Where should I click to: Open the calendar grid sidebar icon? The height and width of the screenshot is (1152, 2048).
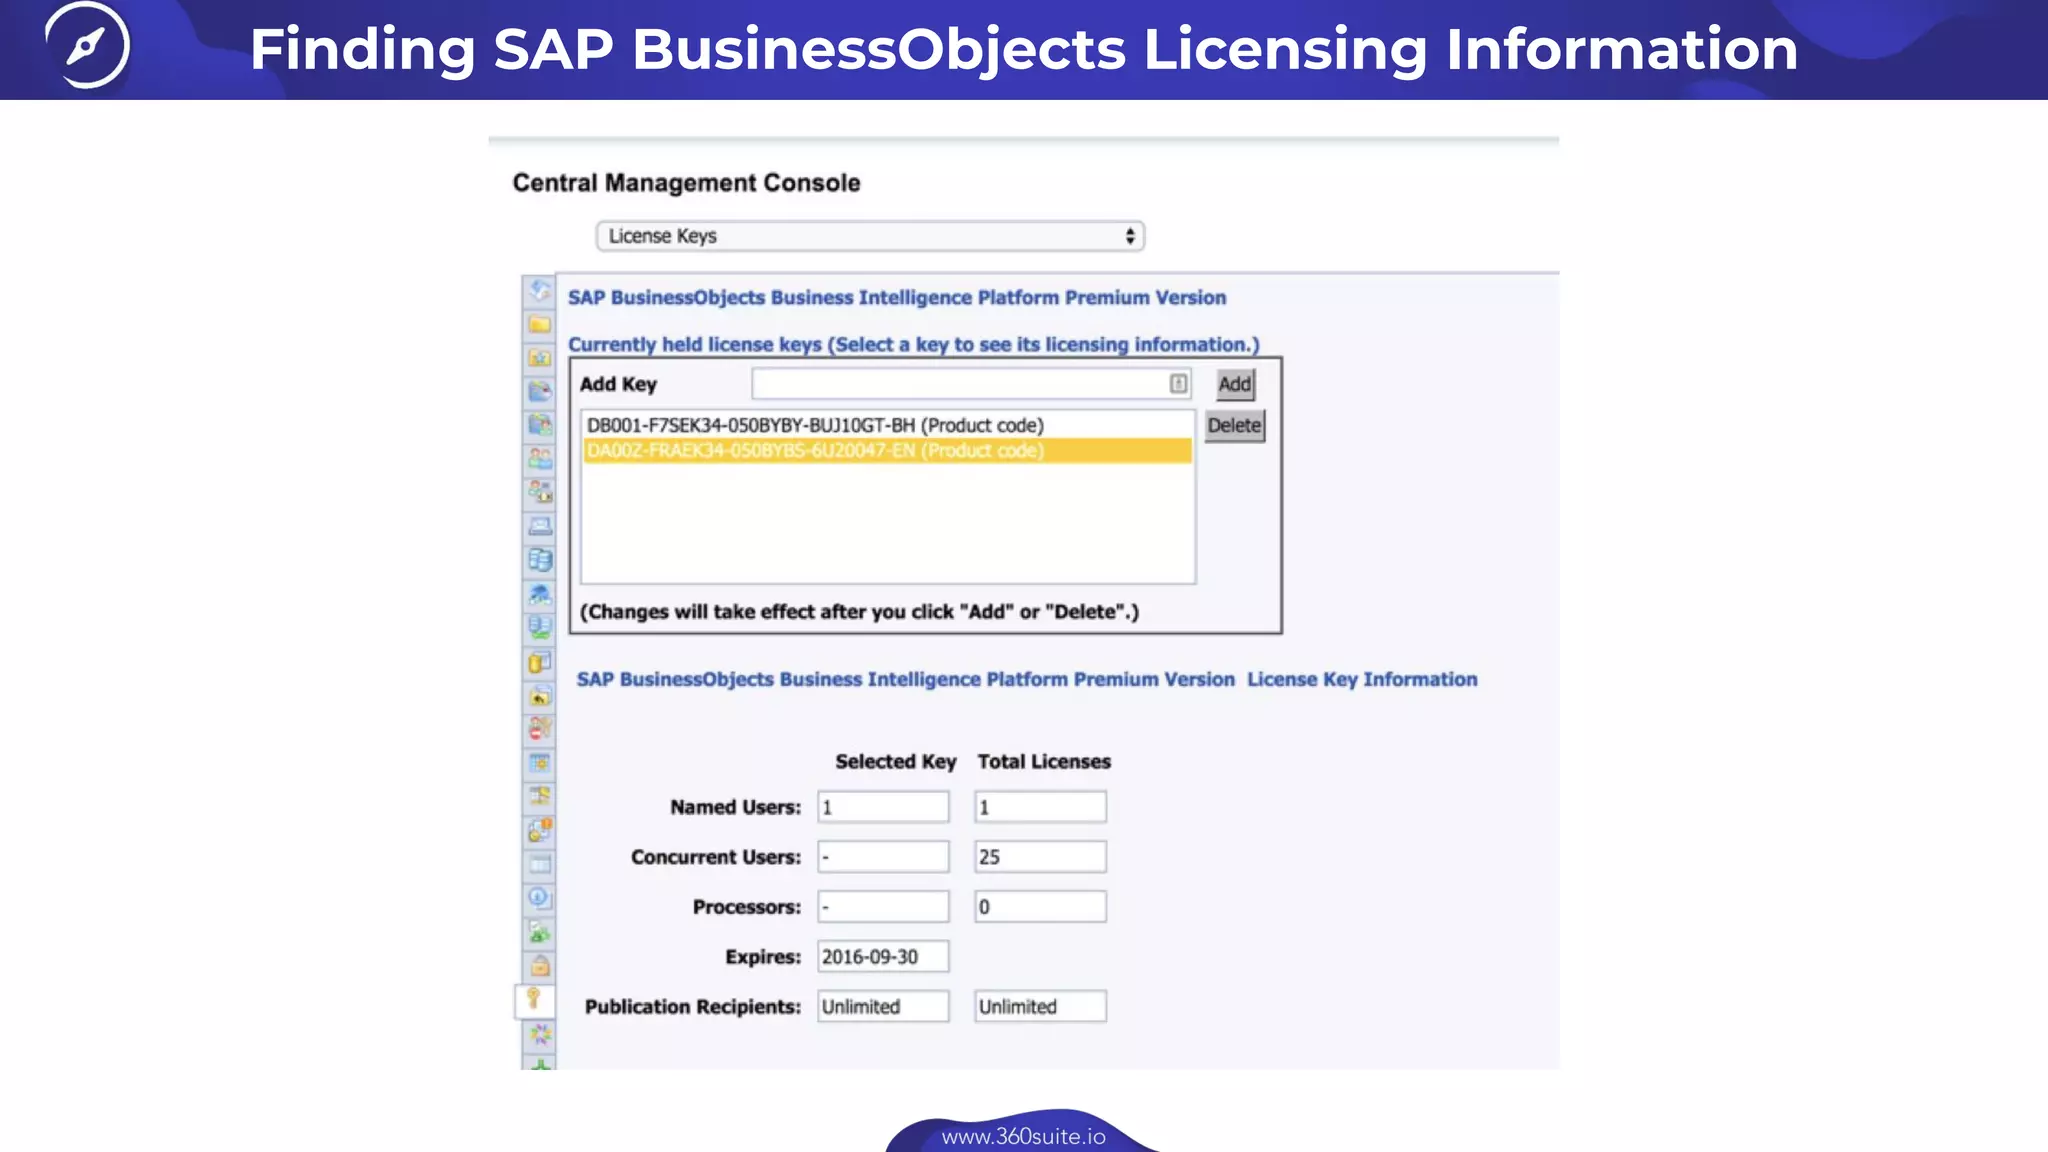pyautogui.click(x=540, y=763)
